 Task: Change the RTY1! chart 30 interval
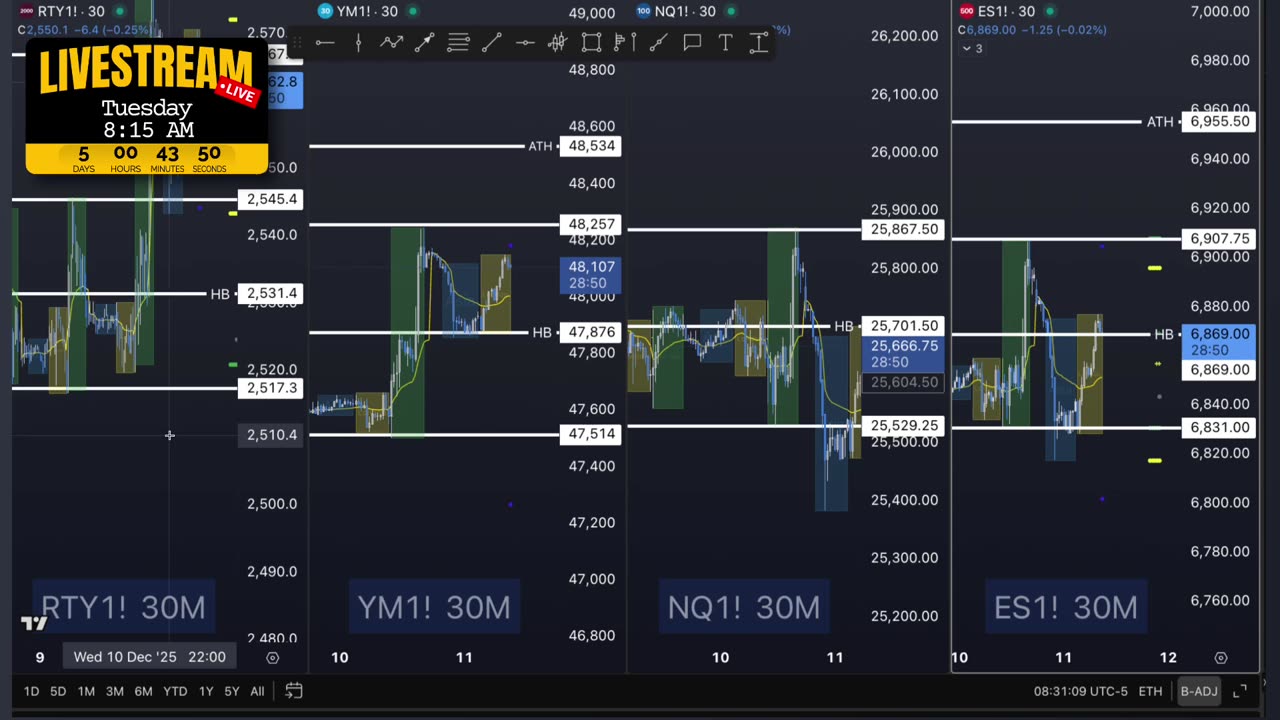pos(96,11)
